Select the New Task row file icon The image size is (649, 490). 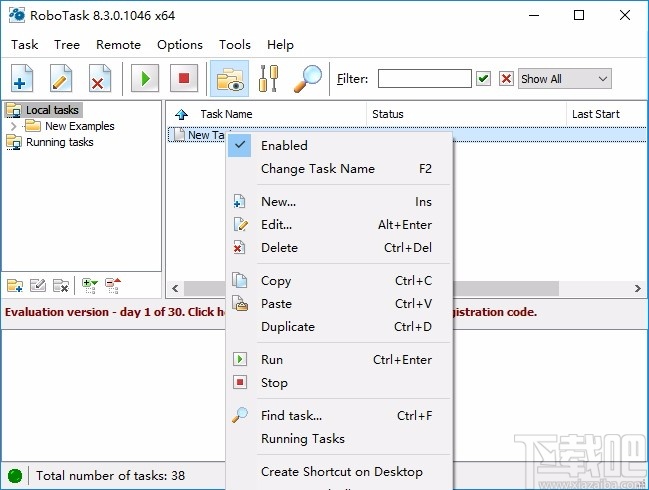point(179,135)
